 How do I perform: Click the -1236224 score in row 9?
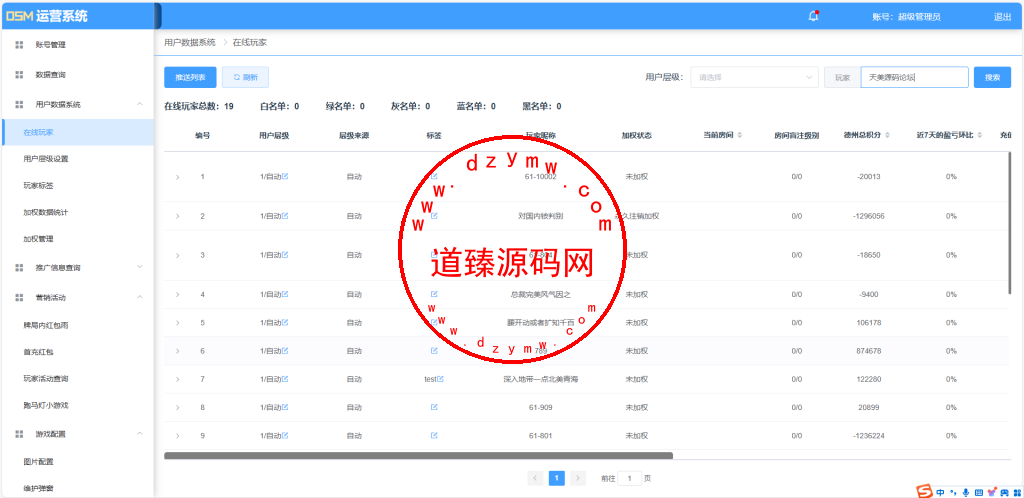click(871, 435)
